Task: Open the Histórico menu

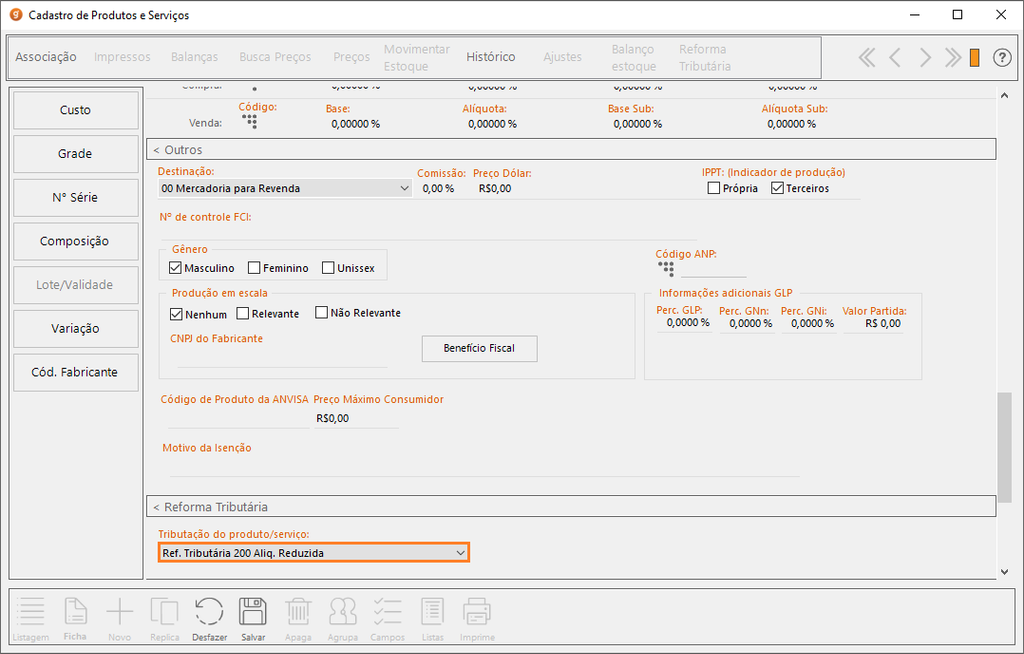Action: click(x=490, y=57)
